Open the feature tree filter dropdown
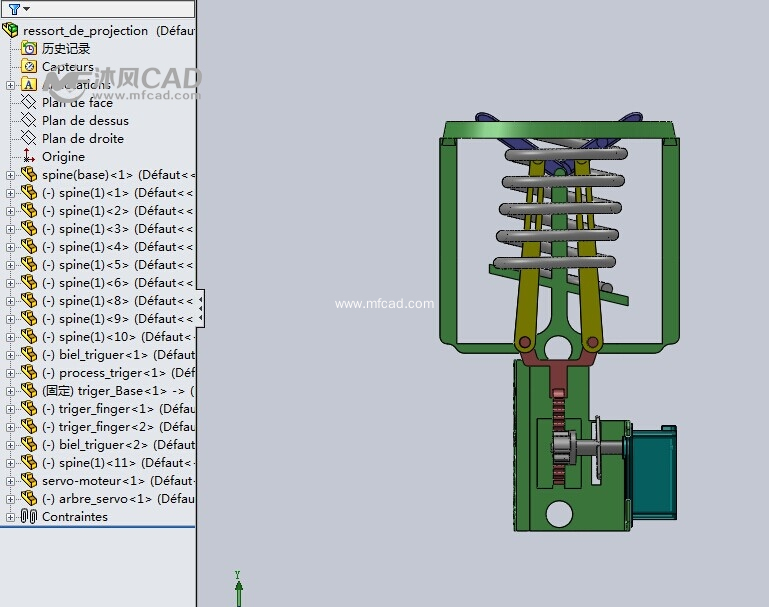The height and width of the screenshot is (607, 769). click(26, 9)
